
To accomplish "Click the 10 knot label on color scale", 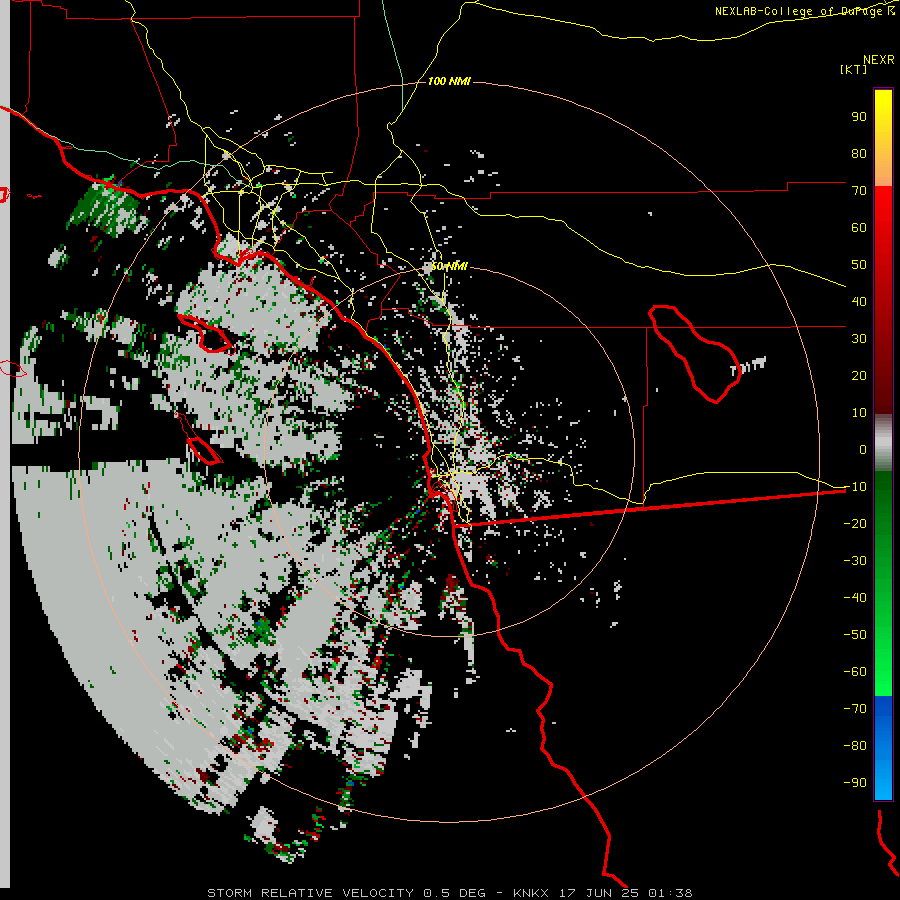I will click(x=859, y=413).
